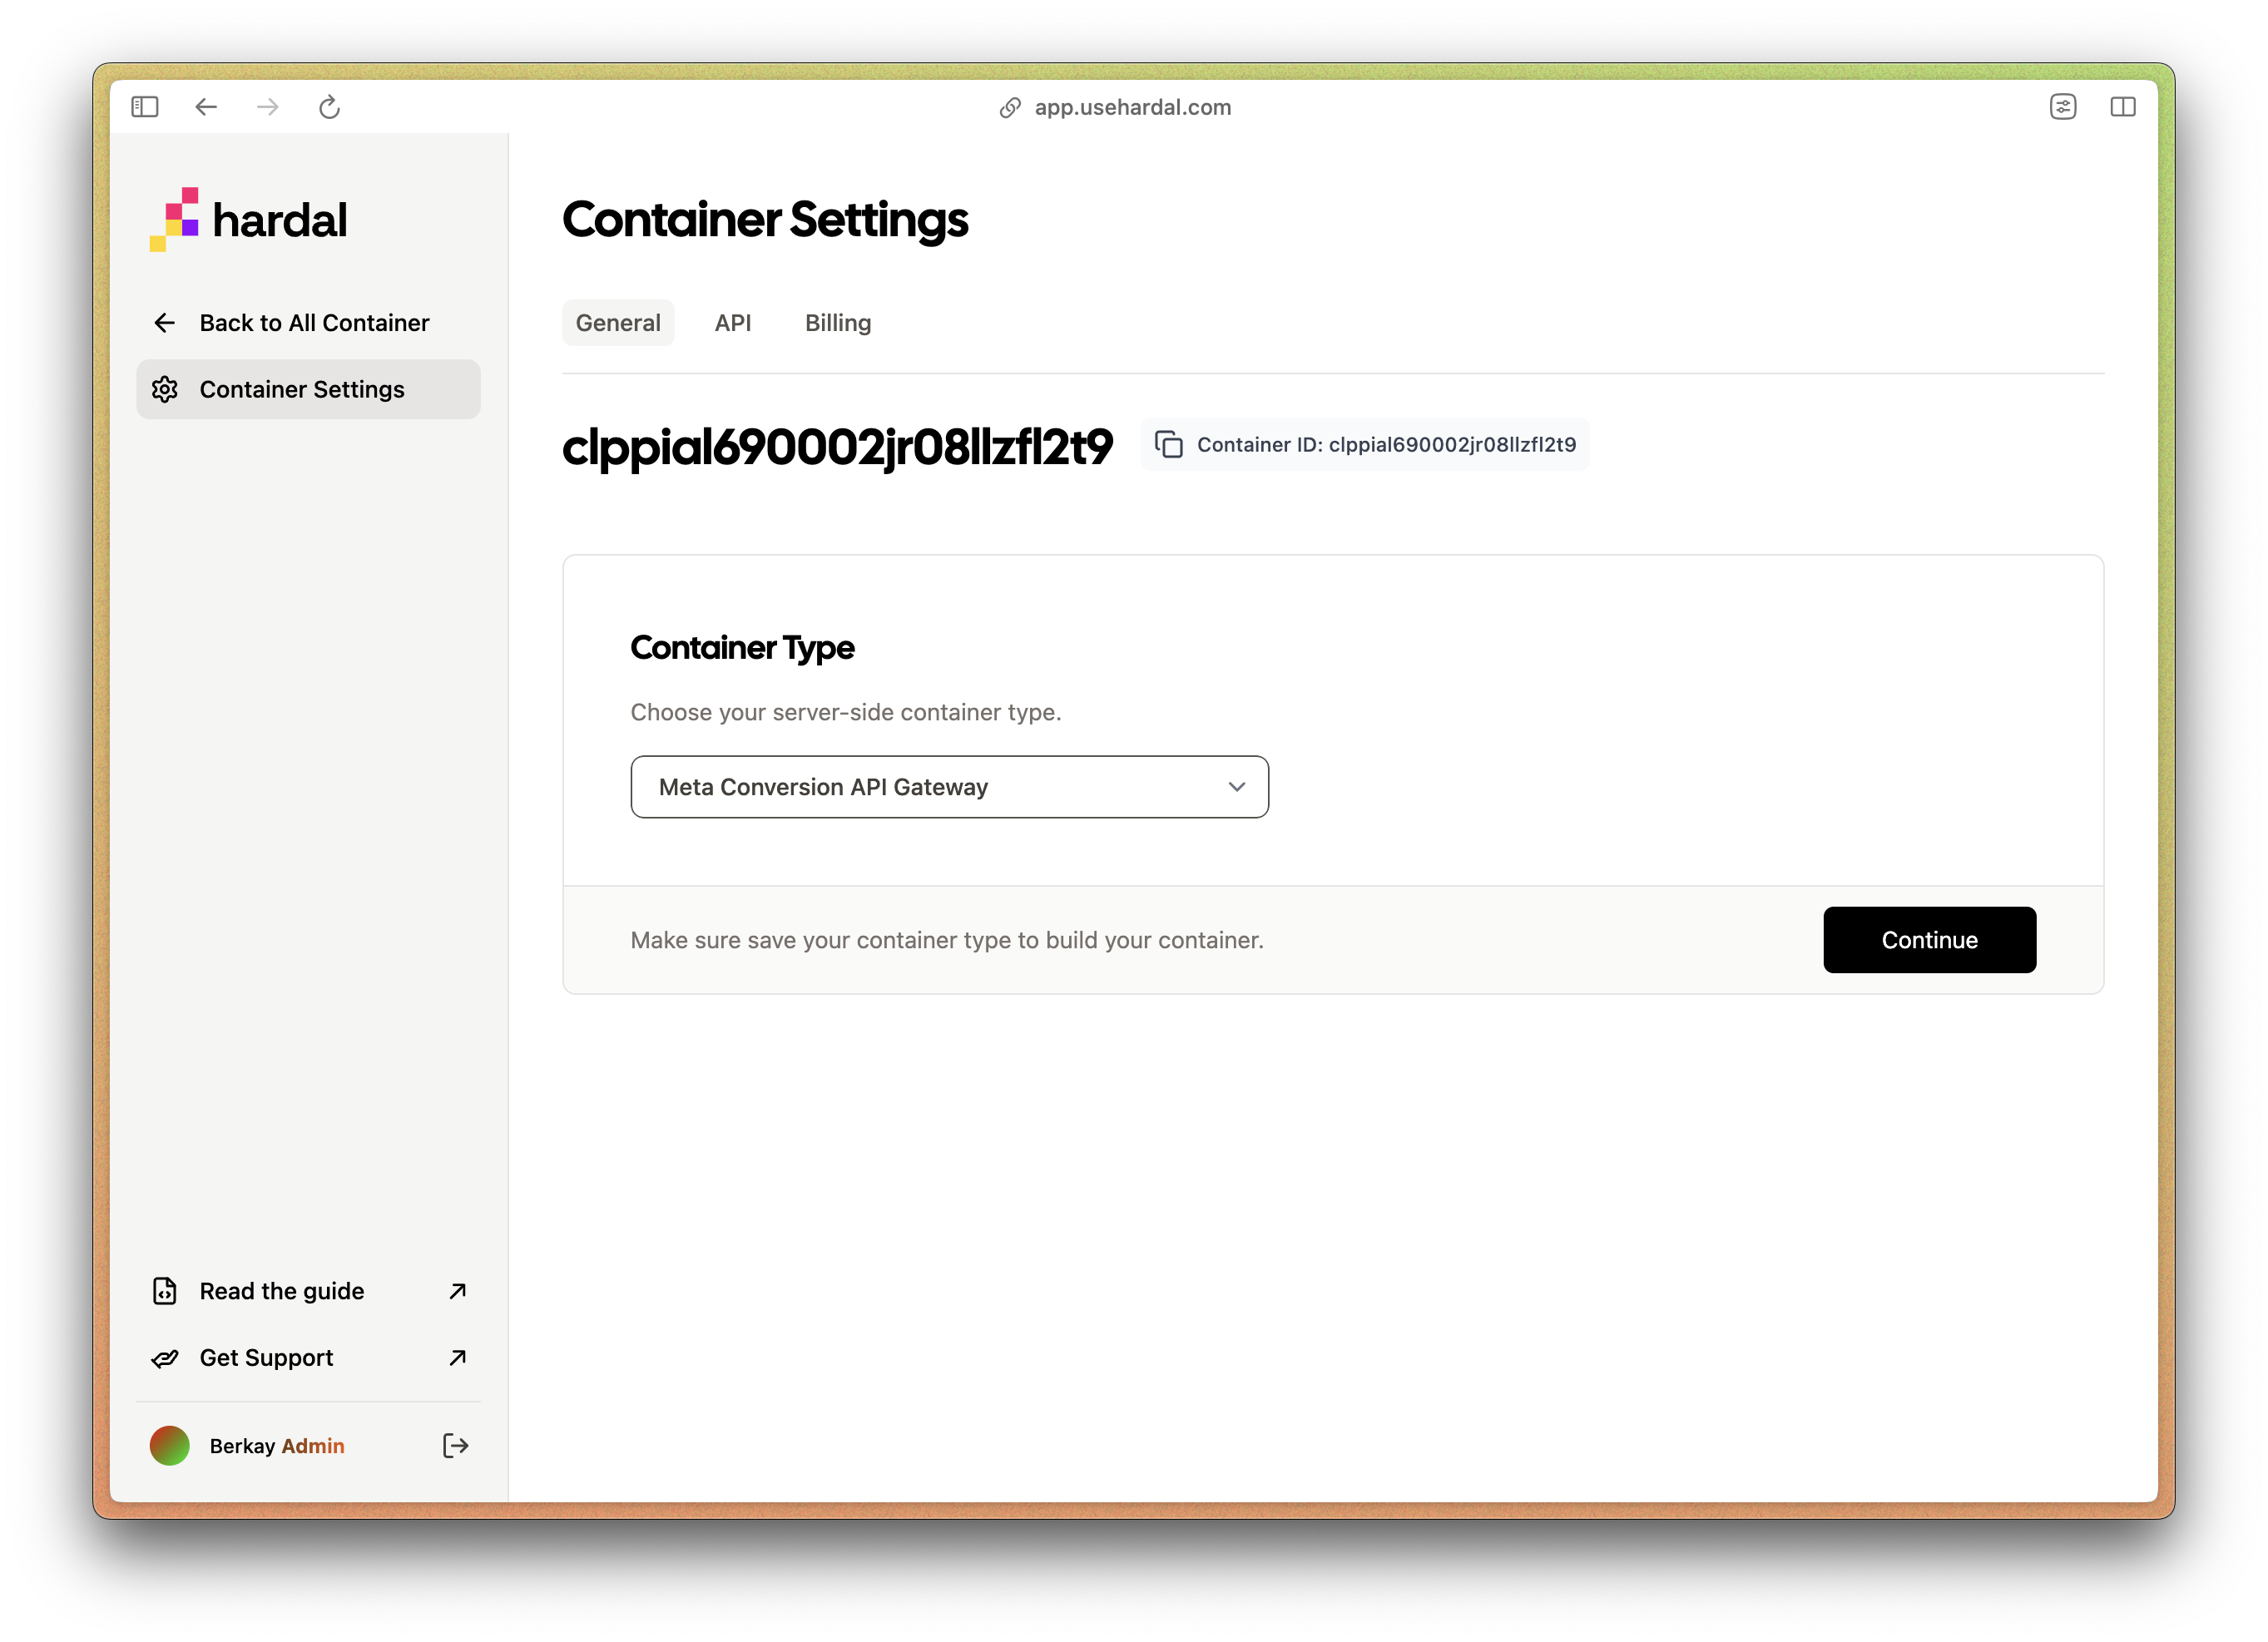Click the Continue button
Viewport: 2268px width, 1642px height.
tap(1929, 940)
